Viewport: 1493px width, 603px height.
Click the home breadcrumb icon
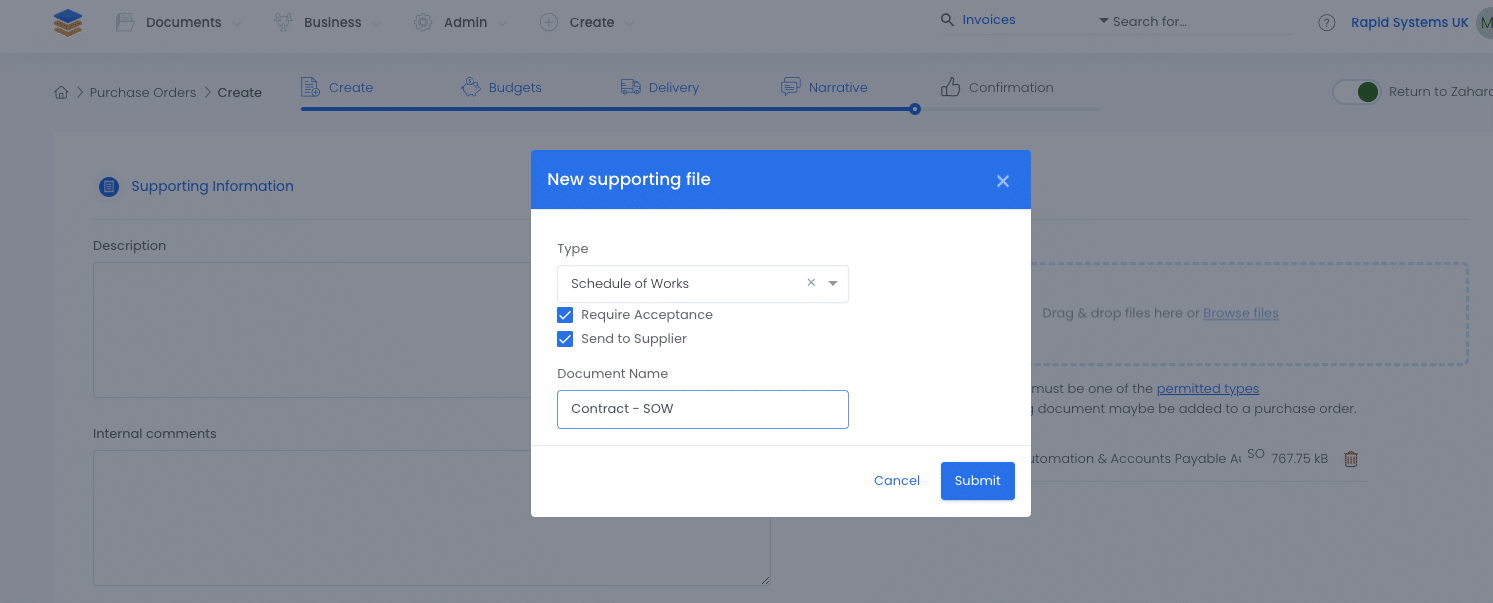[61, 92]
